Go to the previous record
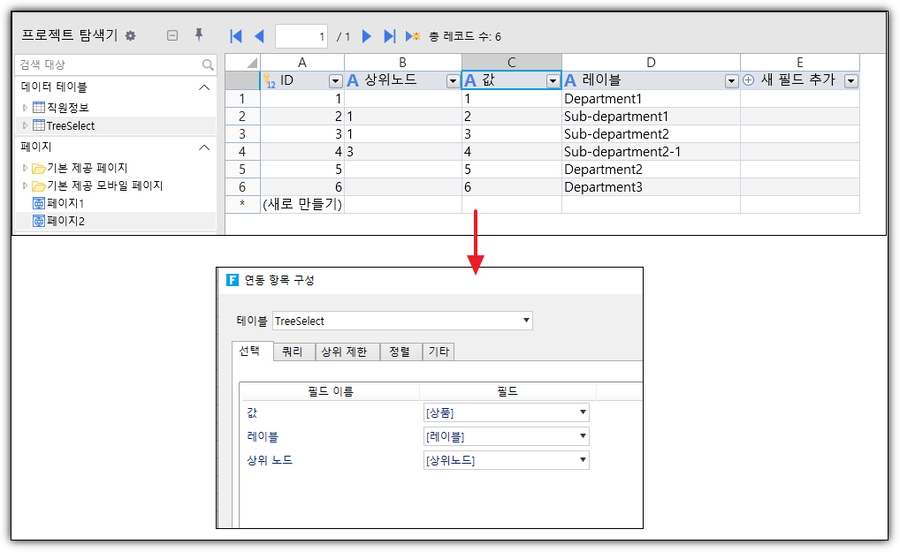 pos(259,36)
